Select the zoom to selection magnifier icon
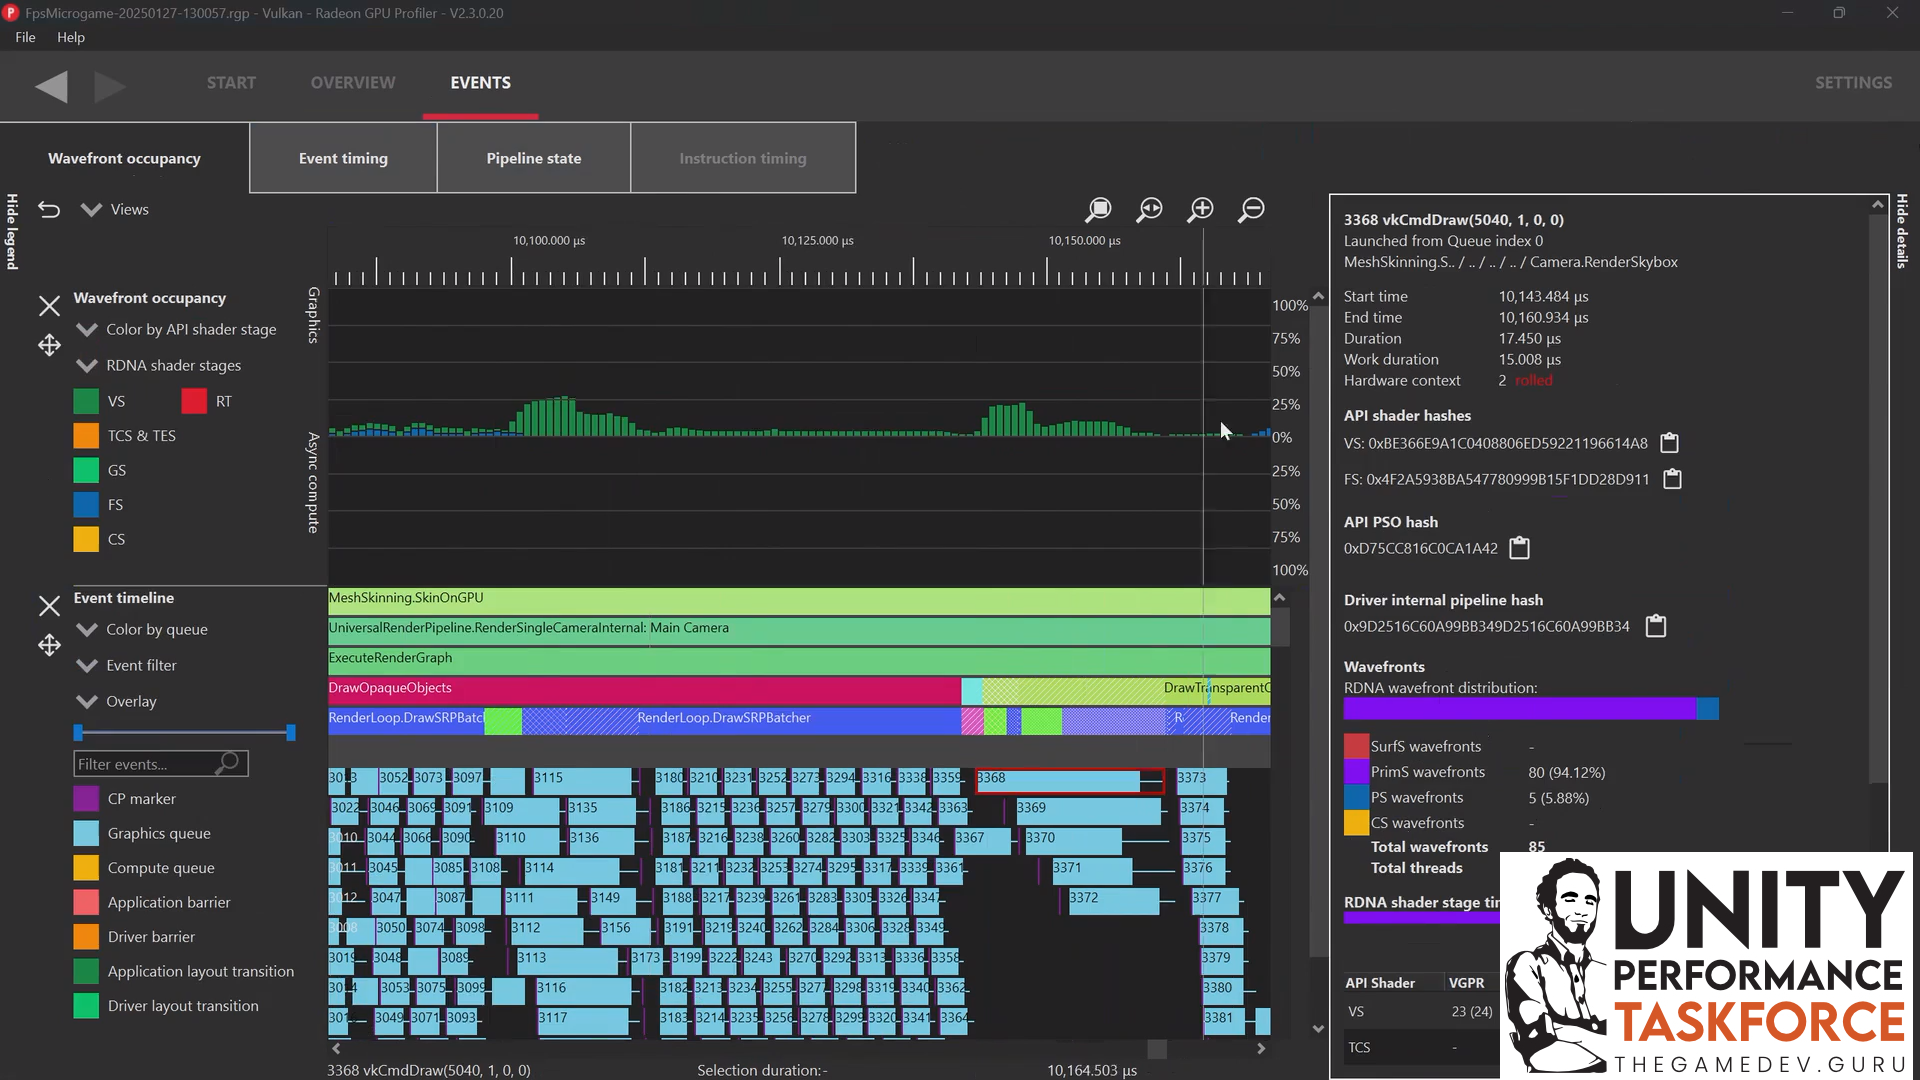This screenshot has width=1920, height=1080. click(x=1098, y=210)
